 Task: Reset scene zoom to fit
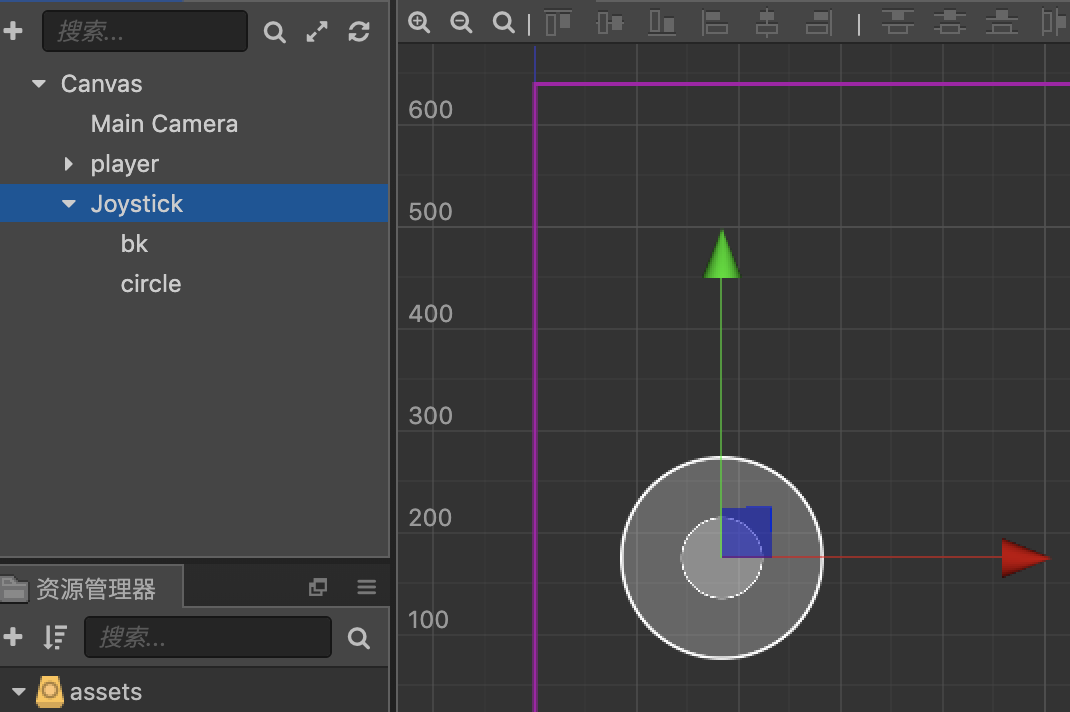pos(504,23)
